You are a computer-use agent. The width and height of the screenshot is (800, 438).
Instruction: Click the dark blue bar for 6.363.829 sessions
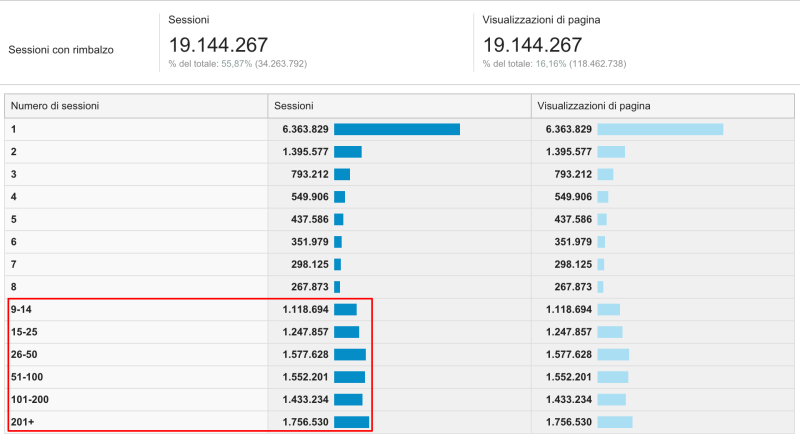click(396, 129)
